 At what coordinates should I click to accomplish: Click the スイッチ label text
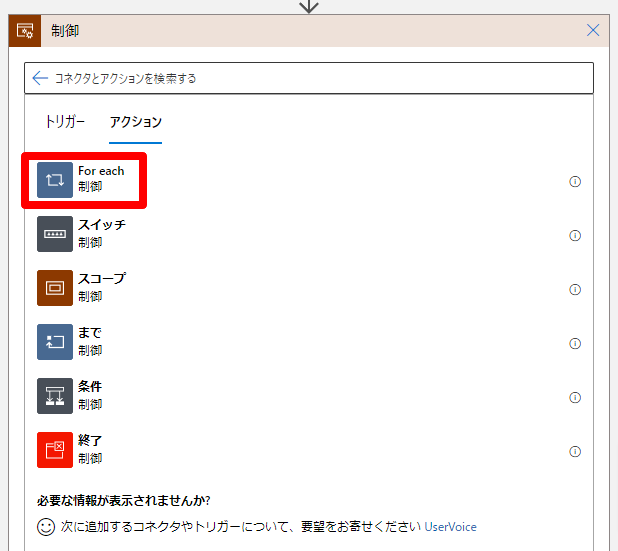(102, 225)
